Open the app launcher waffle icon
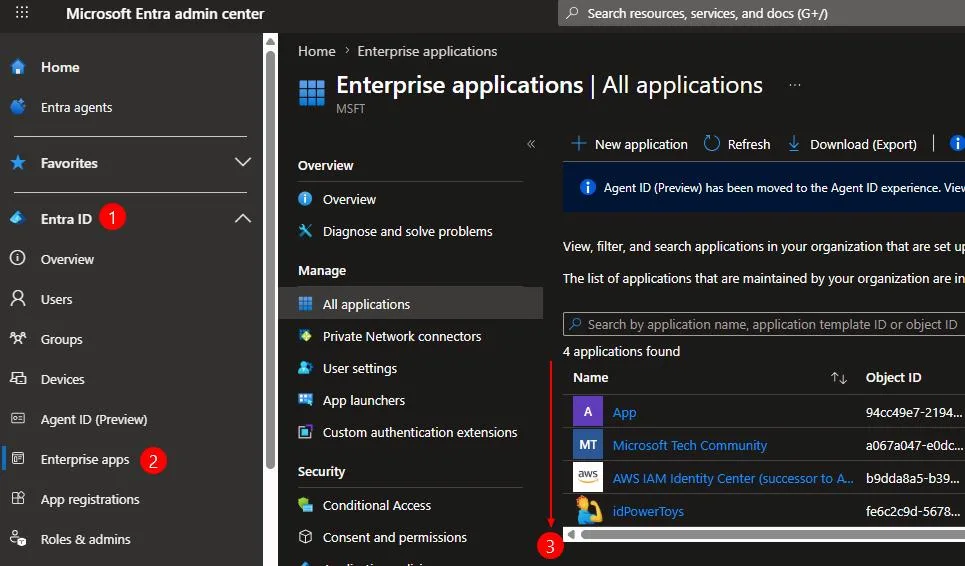The width and height of the screenshot is (965, 566). pyautogui.click(x=22, y=12)
